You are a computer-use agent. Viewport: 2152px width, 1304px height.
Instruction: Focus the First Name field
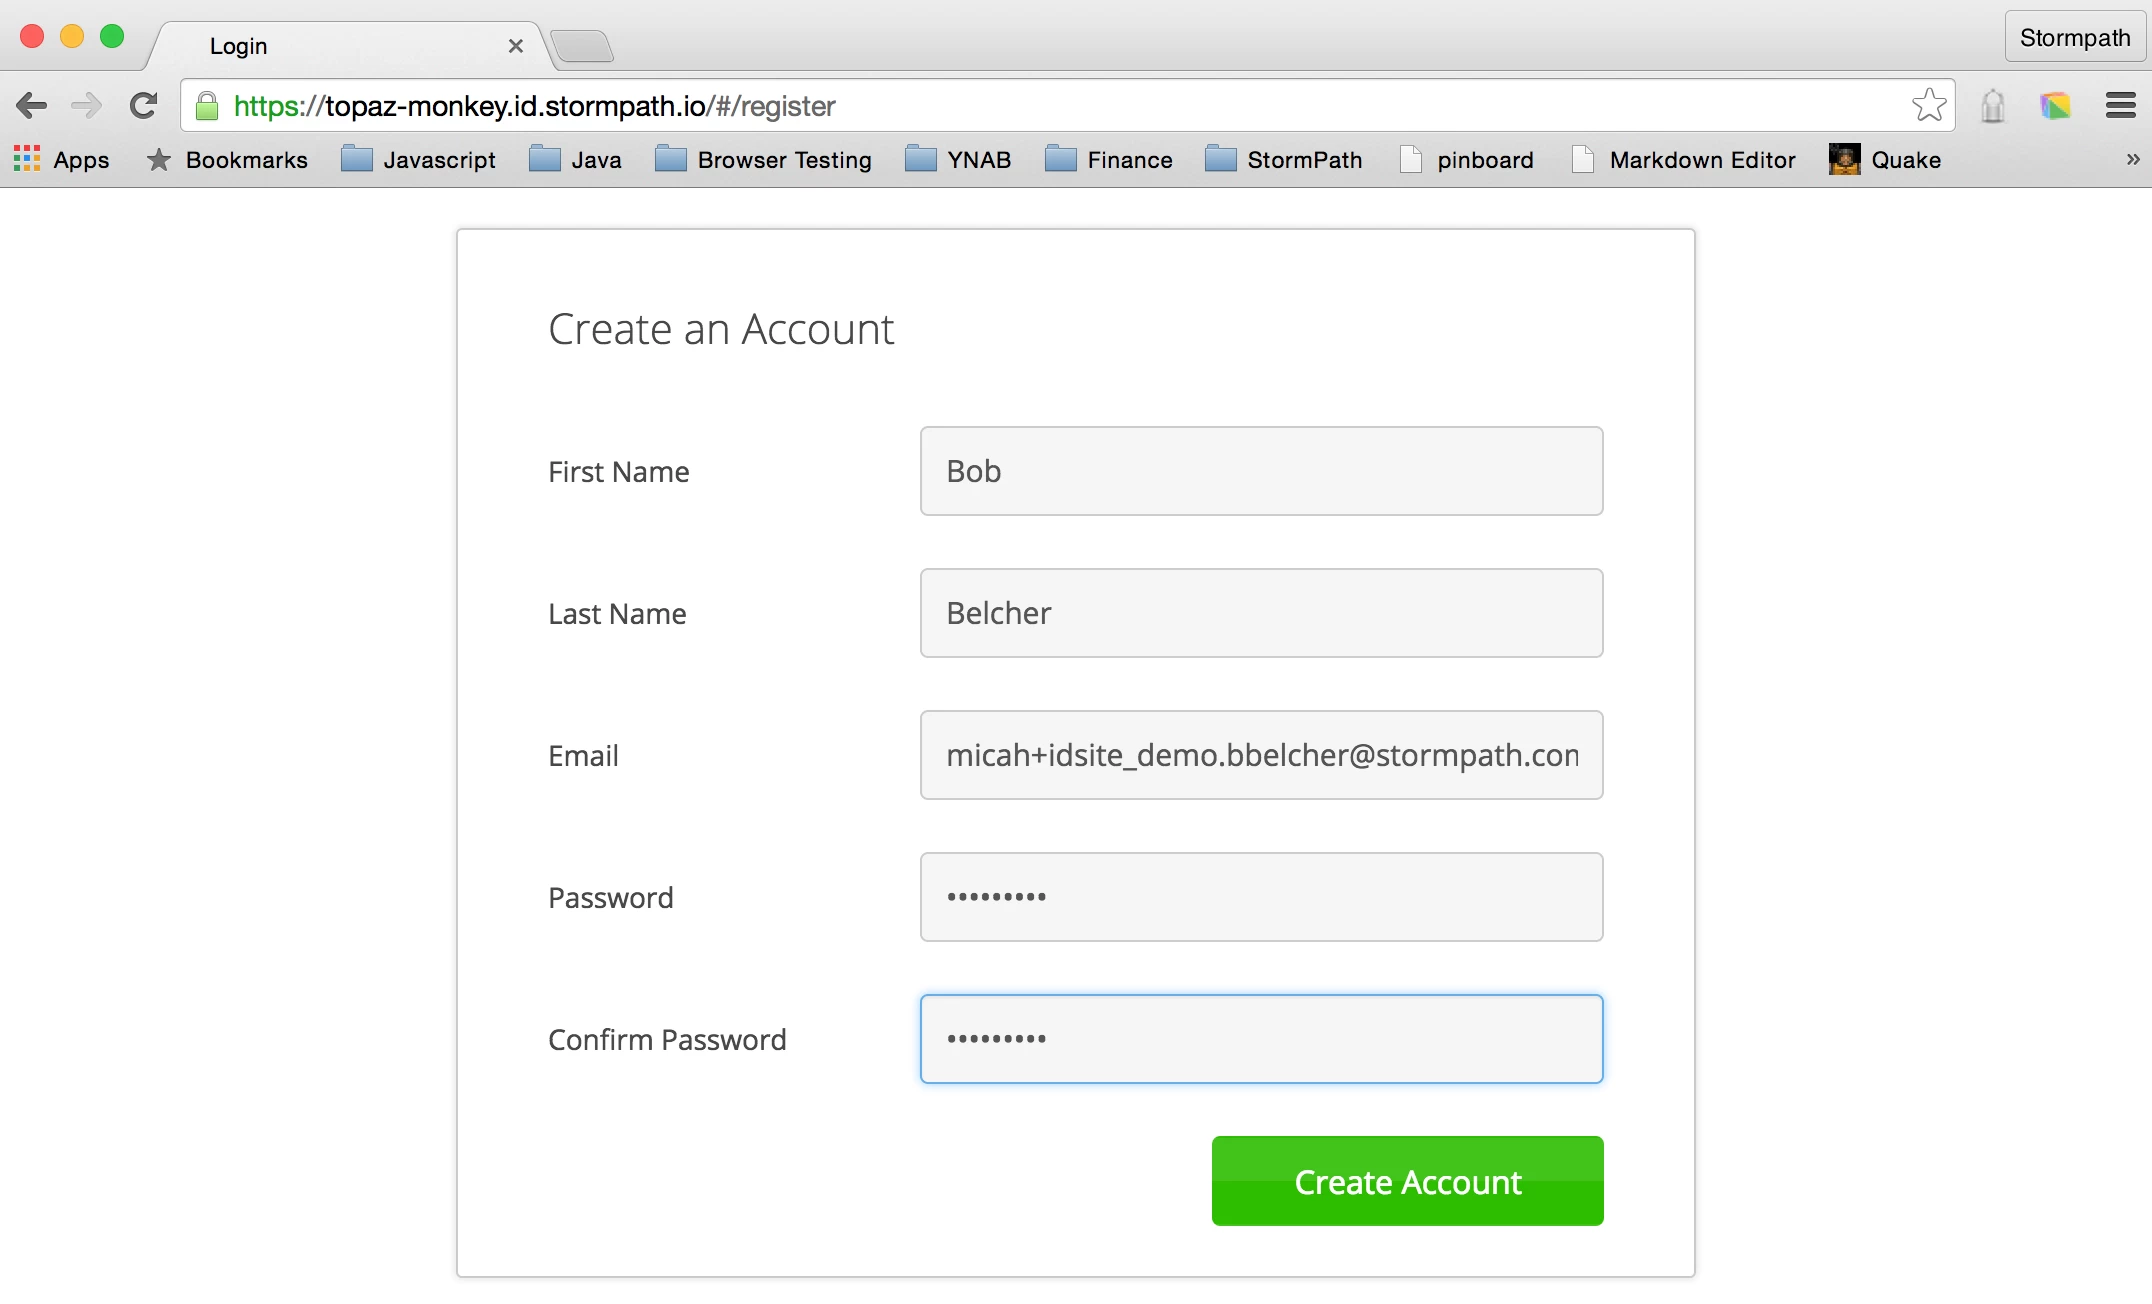click(1261, 471)
